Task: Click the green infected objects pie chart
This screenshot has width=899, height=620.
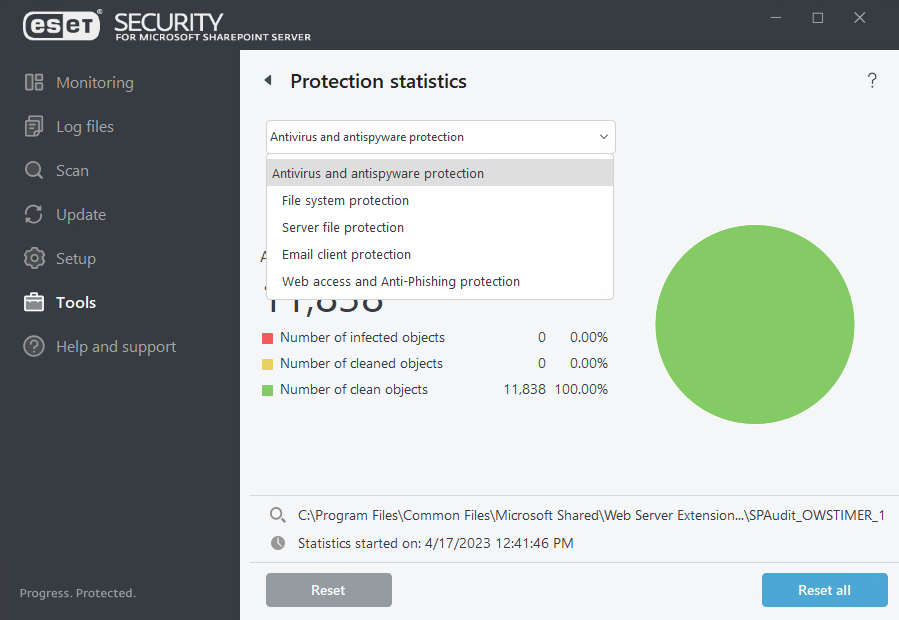Action: (754, 324)
